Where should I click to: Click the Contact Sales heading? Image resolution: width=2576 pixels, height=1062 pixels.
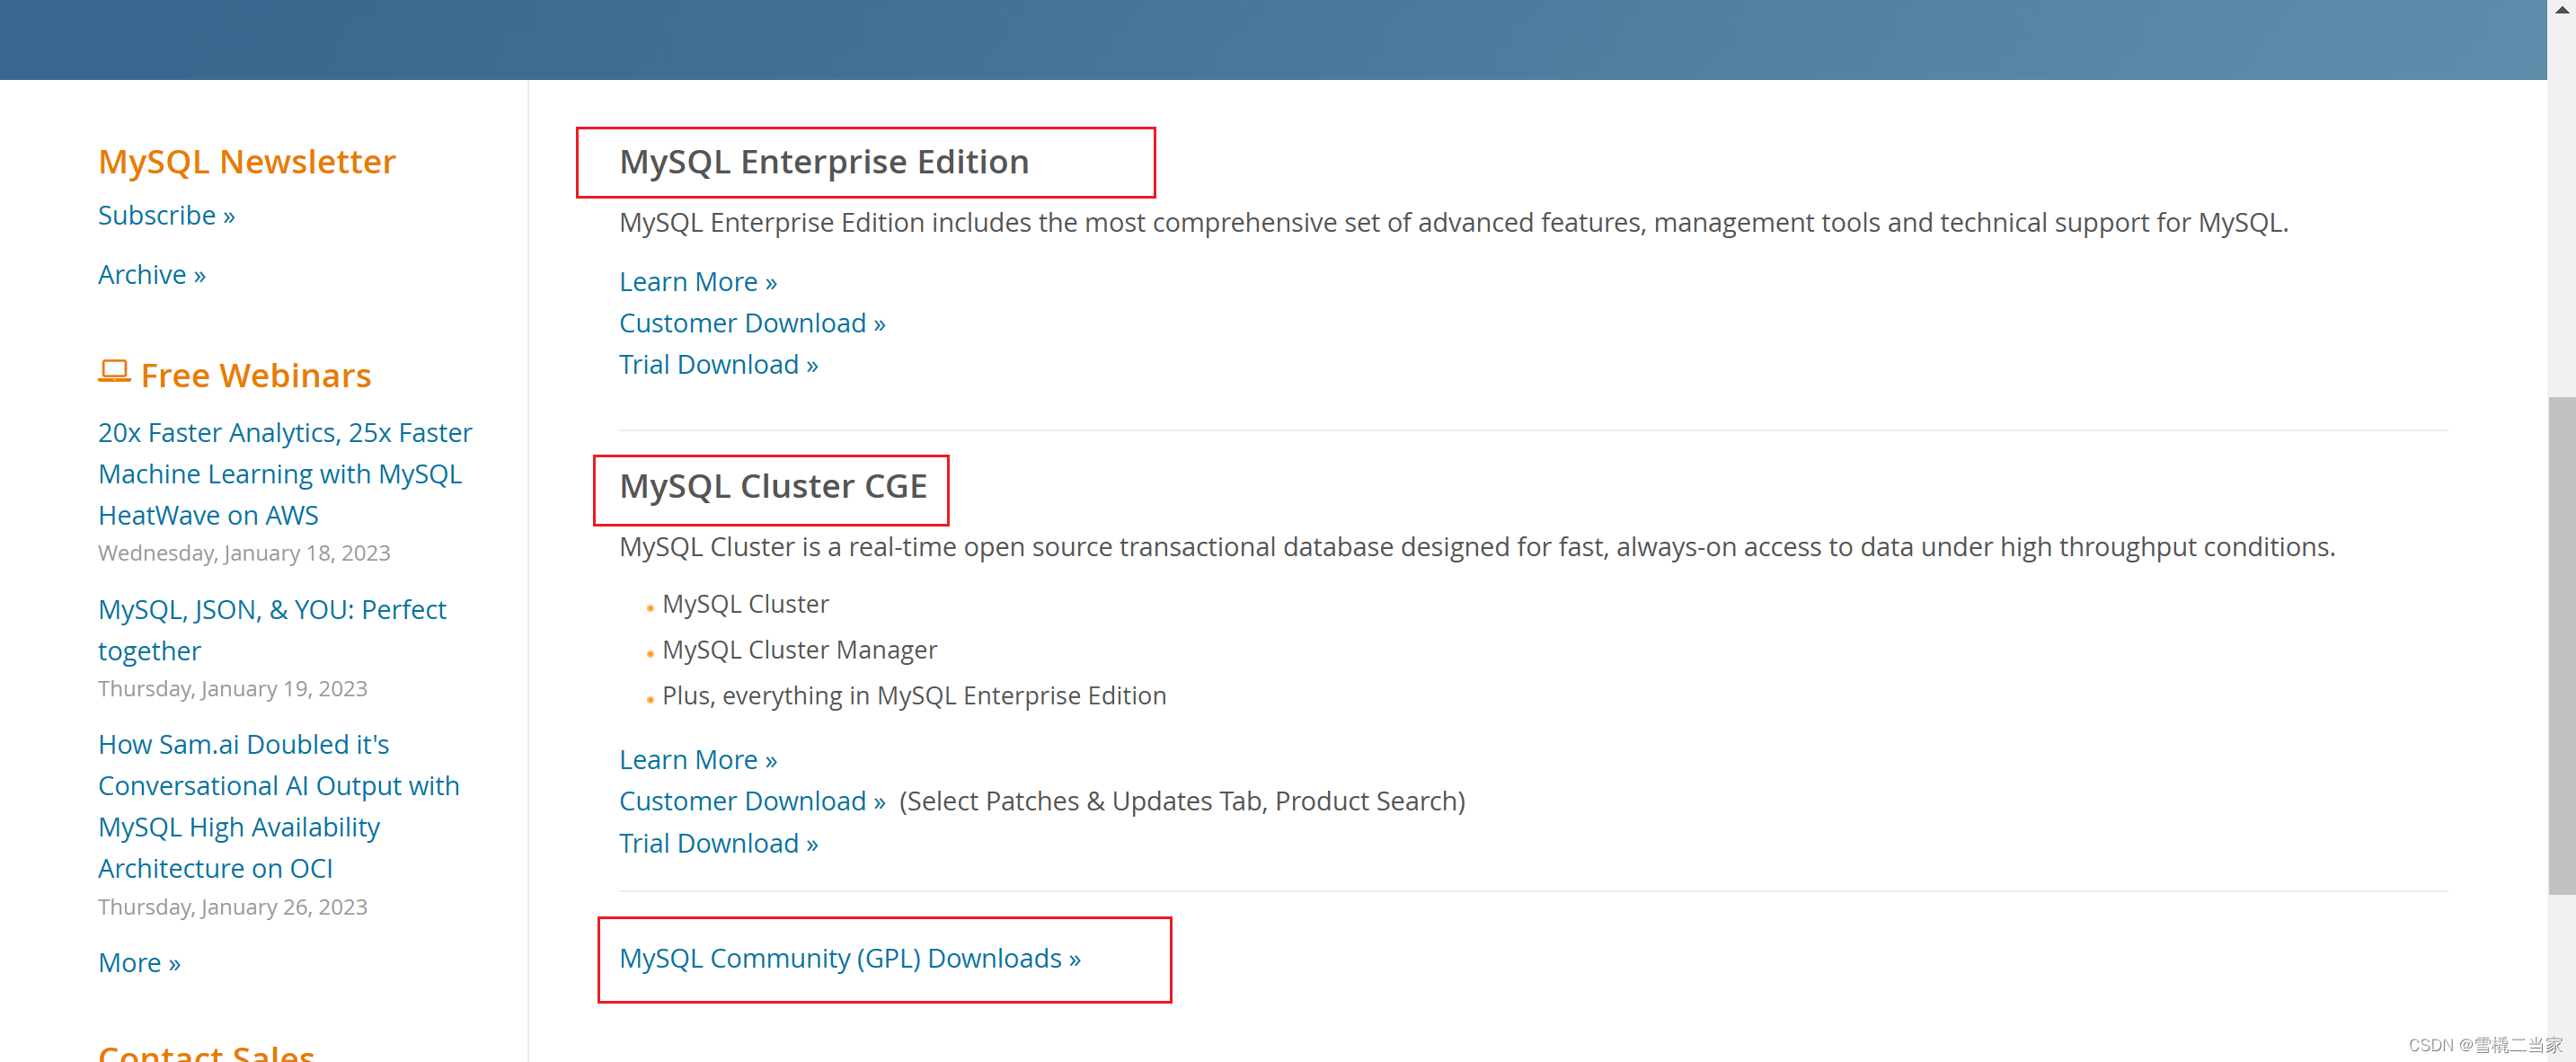(x=206, y=1051)
